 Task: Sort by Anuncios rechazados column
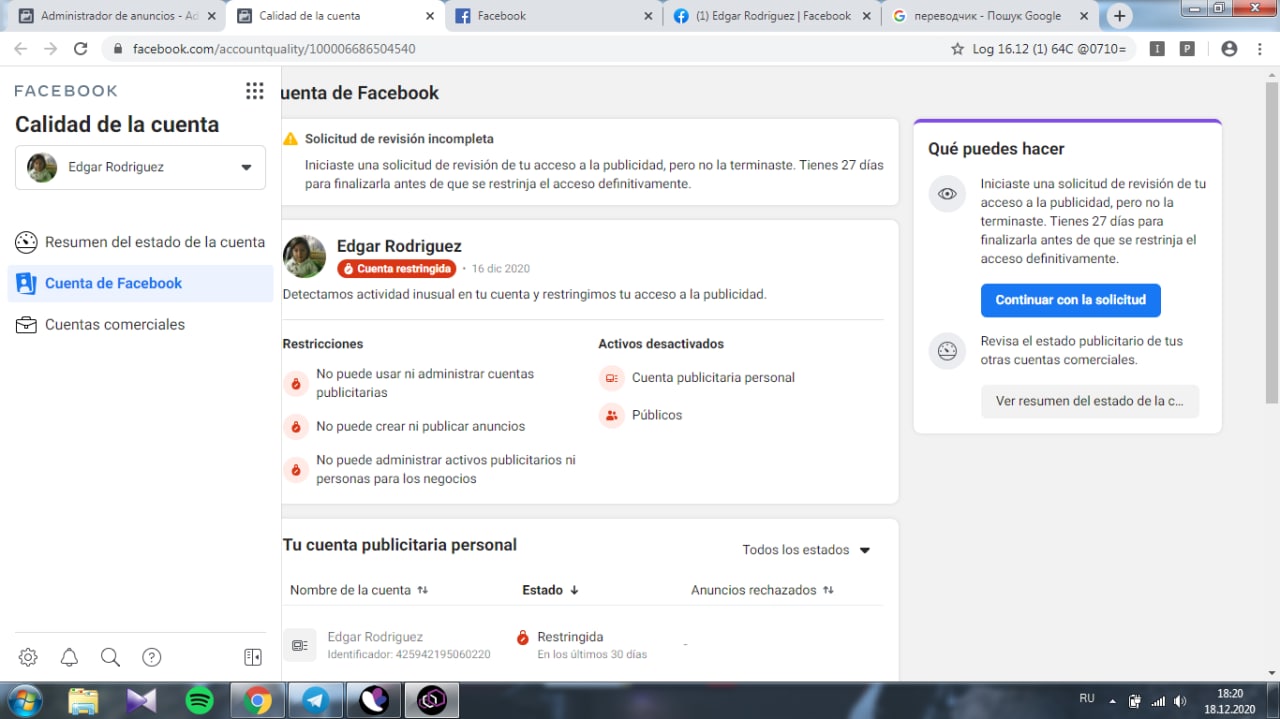click(762, 590)
